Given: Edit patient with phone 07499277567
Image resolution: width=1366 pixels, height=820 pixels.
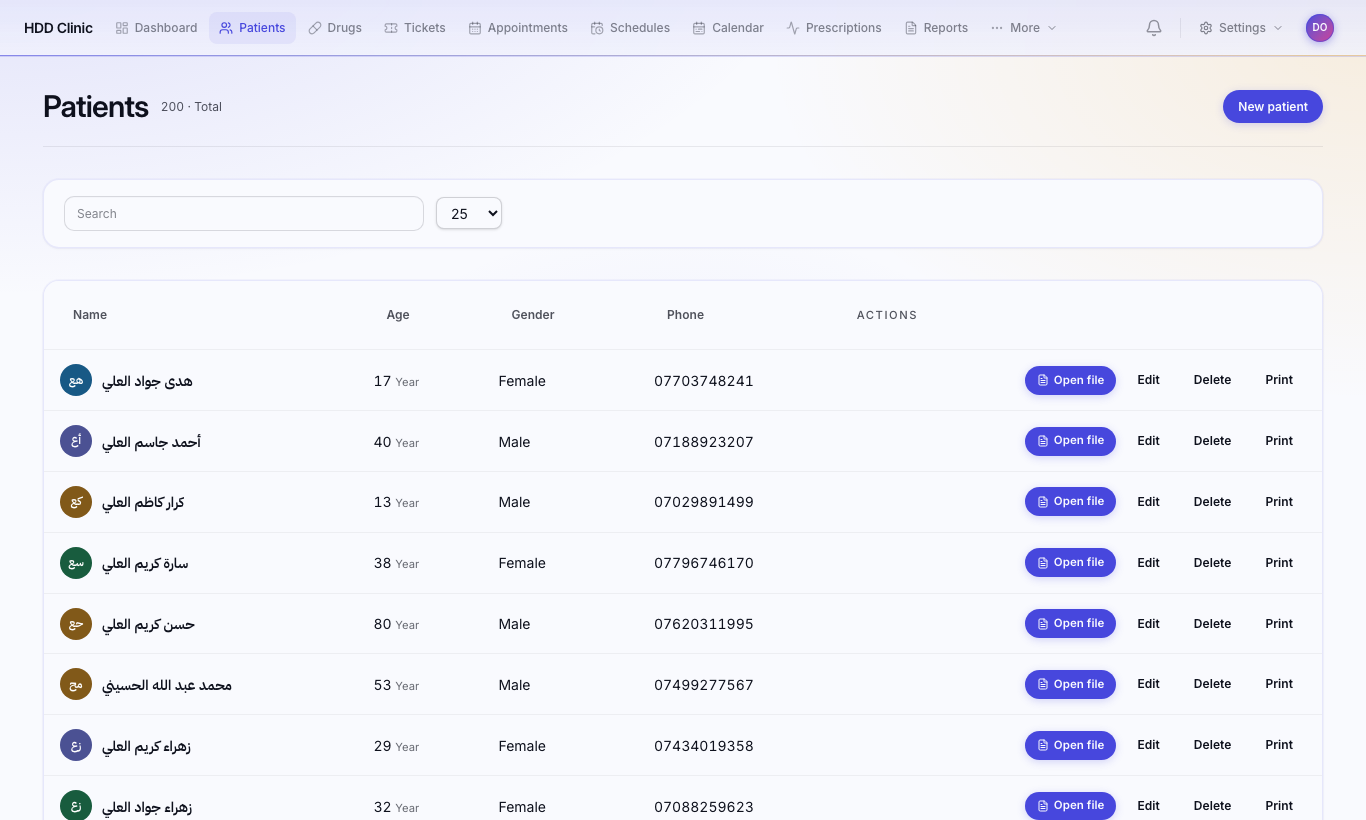Looking at the screenshot, I should tap(1148, 684).
